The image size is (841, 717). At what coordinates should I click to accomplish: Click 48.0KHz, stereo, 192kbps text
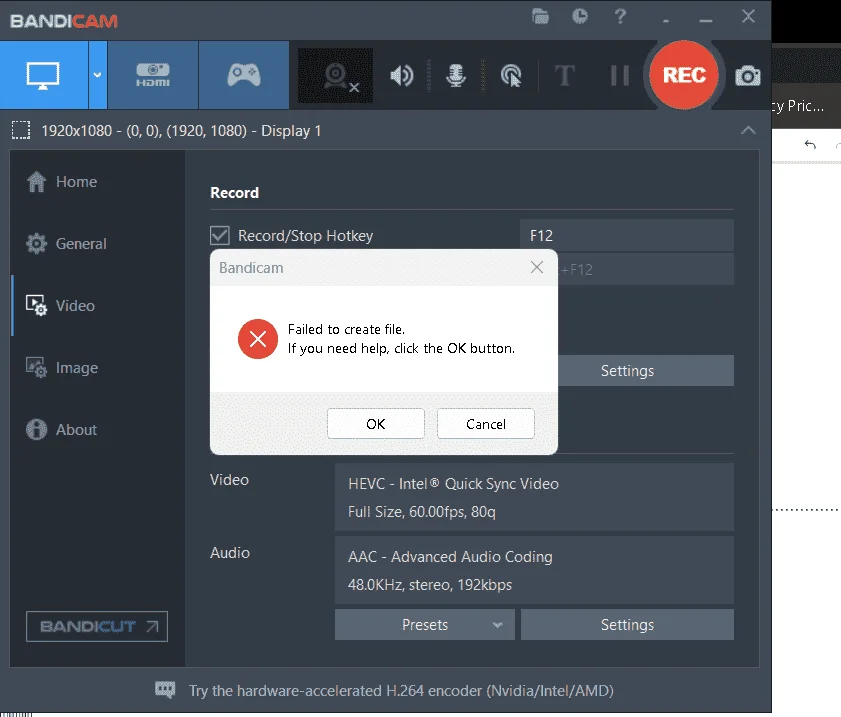(x=430, y=585)
